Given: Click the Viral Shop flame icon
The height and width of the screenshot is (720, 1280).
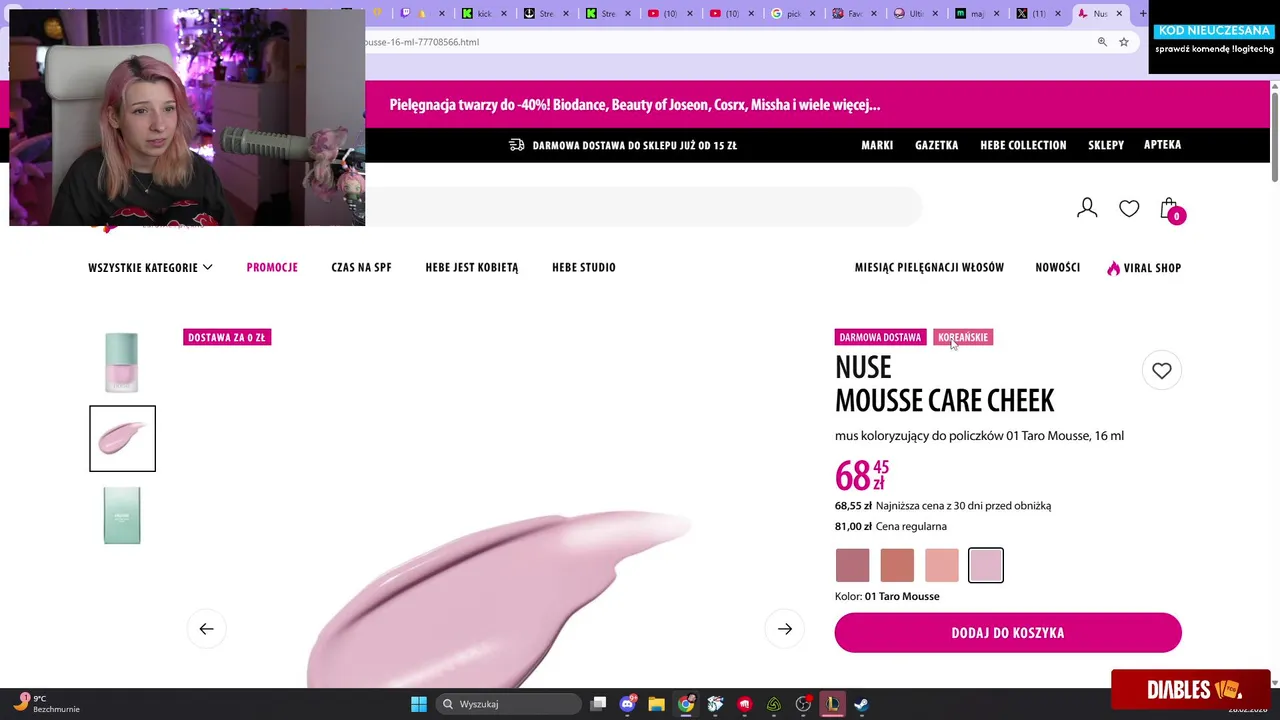Looking at the screenshot, I should (1113, 268).
